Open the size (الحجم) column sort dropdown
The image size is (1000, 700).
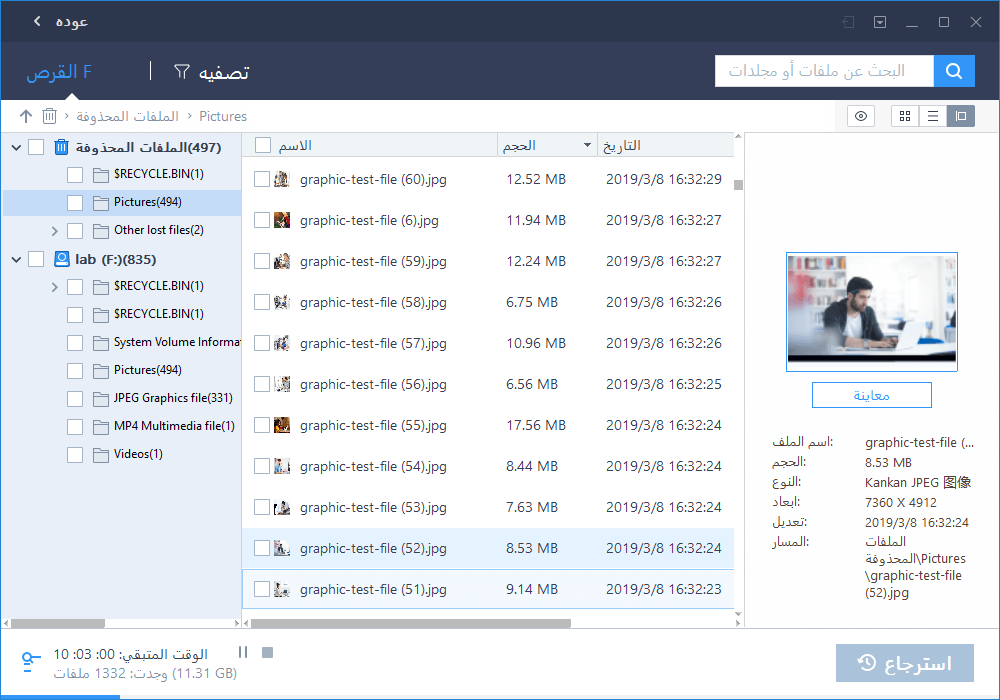click(x=587, y=146)
